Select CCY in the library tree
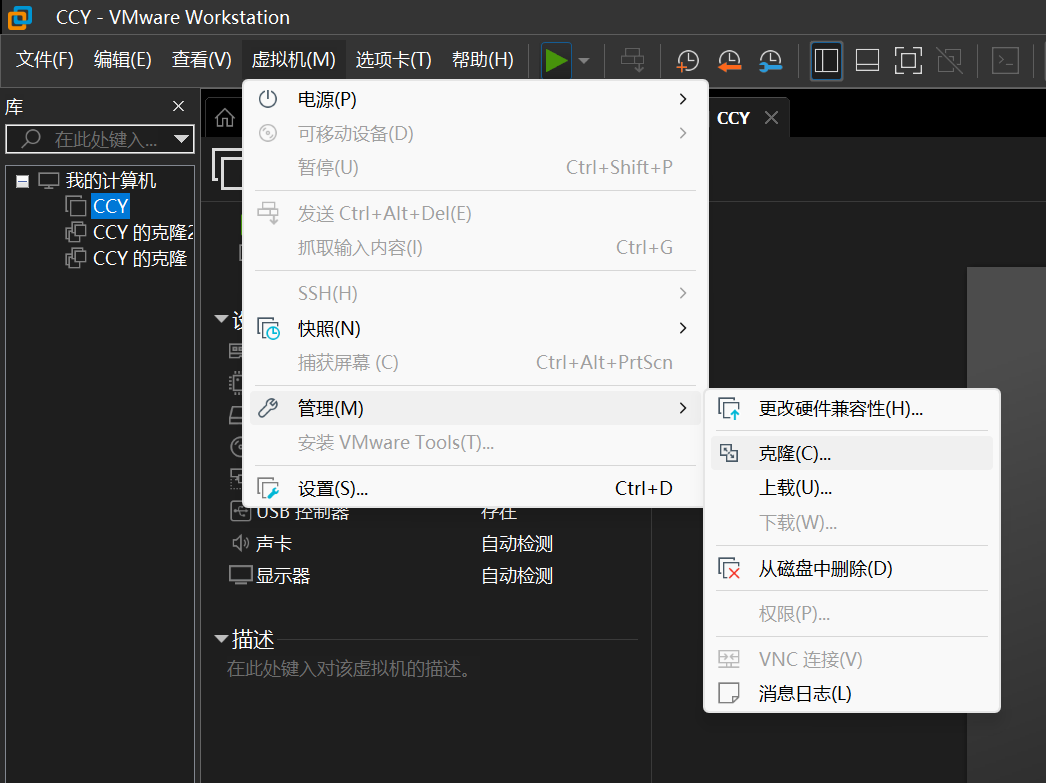Viewport: 1046px width, 783px height. 111,207
